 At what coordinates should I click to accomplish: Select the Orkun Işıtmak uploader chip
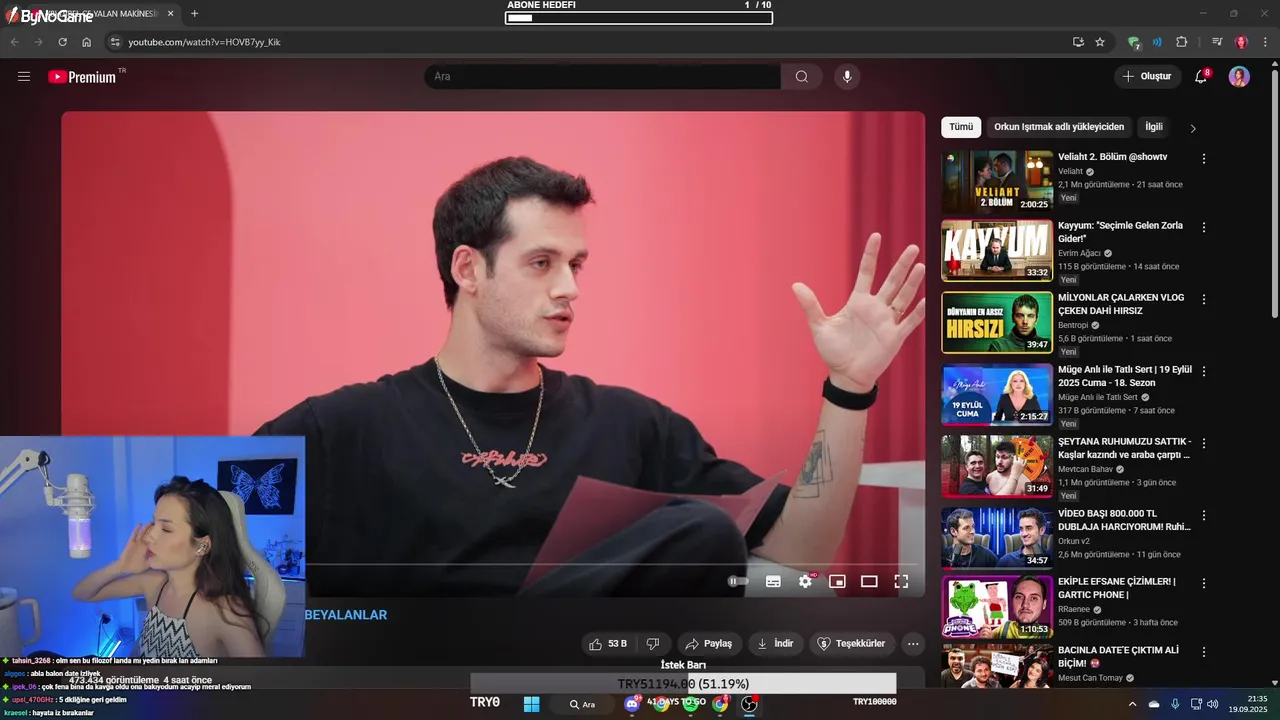click(1059, 127)
